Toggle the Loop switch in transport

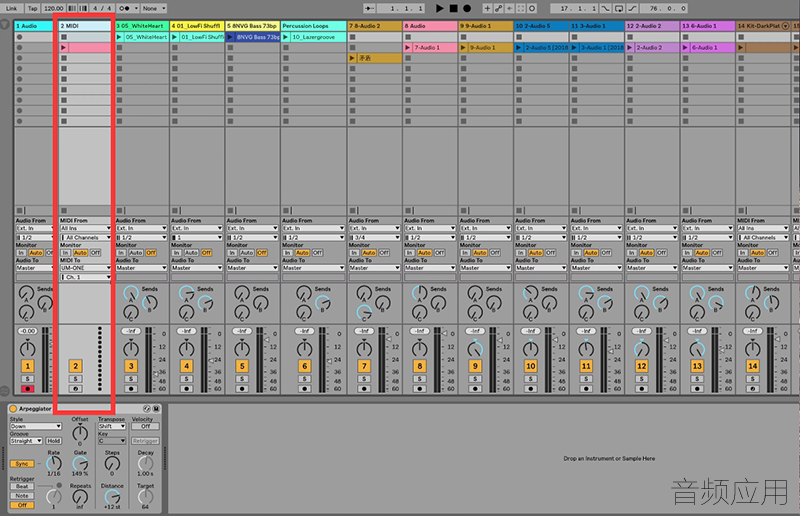point(618,8)
